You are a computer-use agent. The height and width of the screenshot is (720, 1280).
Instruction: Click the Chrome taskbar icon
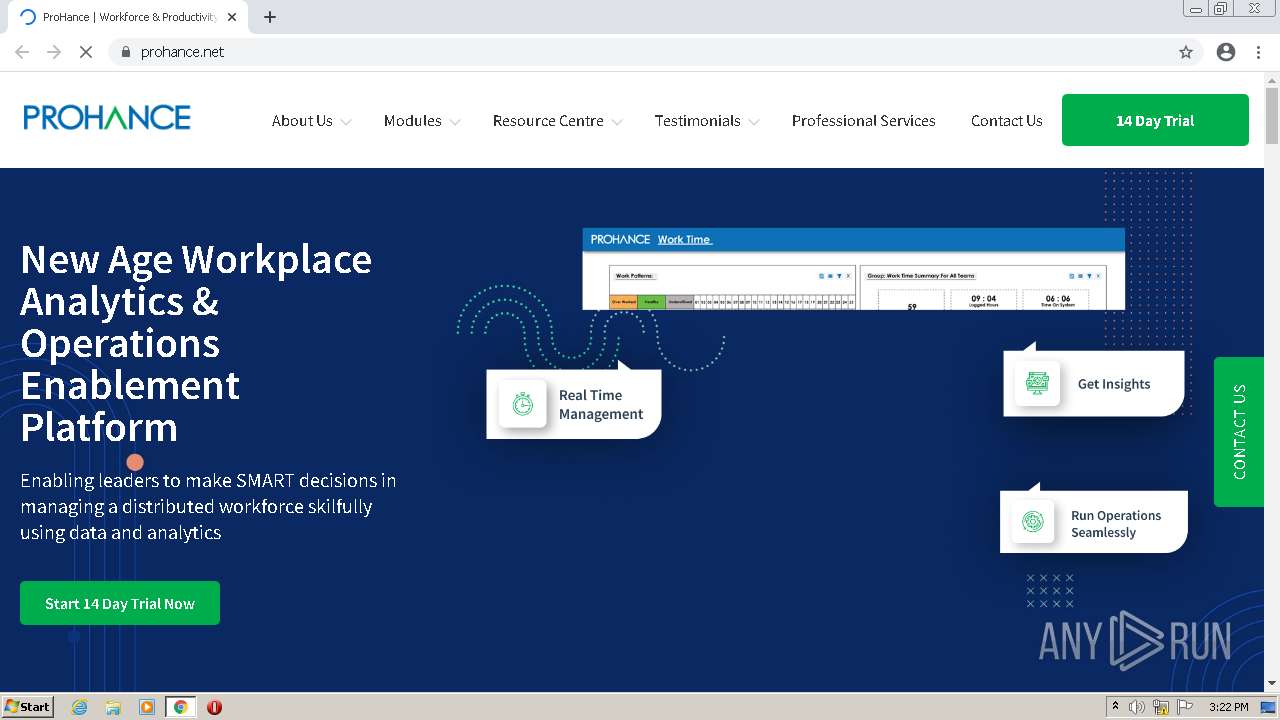pos(180,707)
